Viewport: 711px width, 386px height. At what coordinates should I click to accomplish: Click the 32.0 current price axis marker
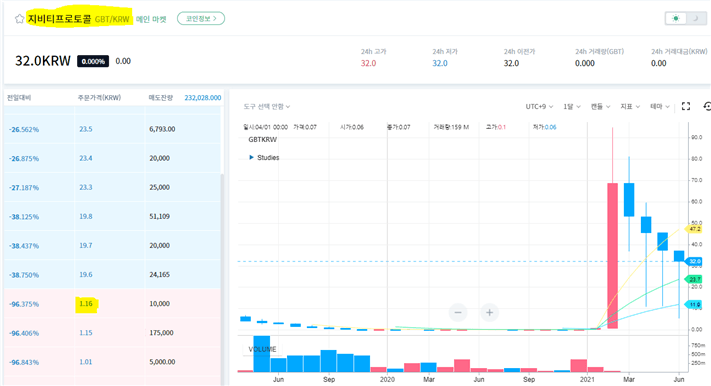694,261
